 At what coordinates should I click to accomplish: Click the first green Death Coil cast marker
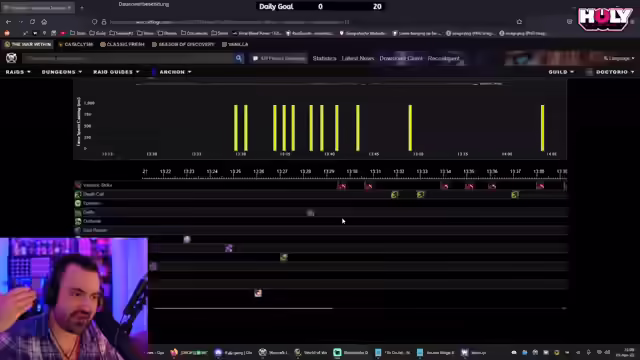click(394, 195)
